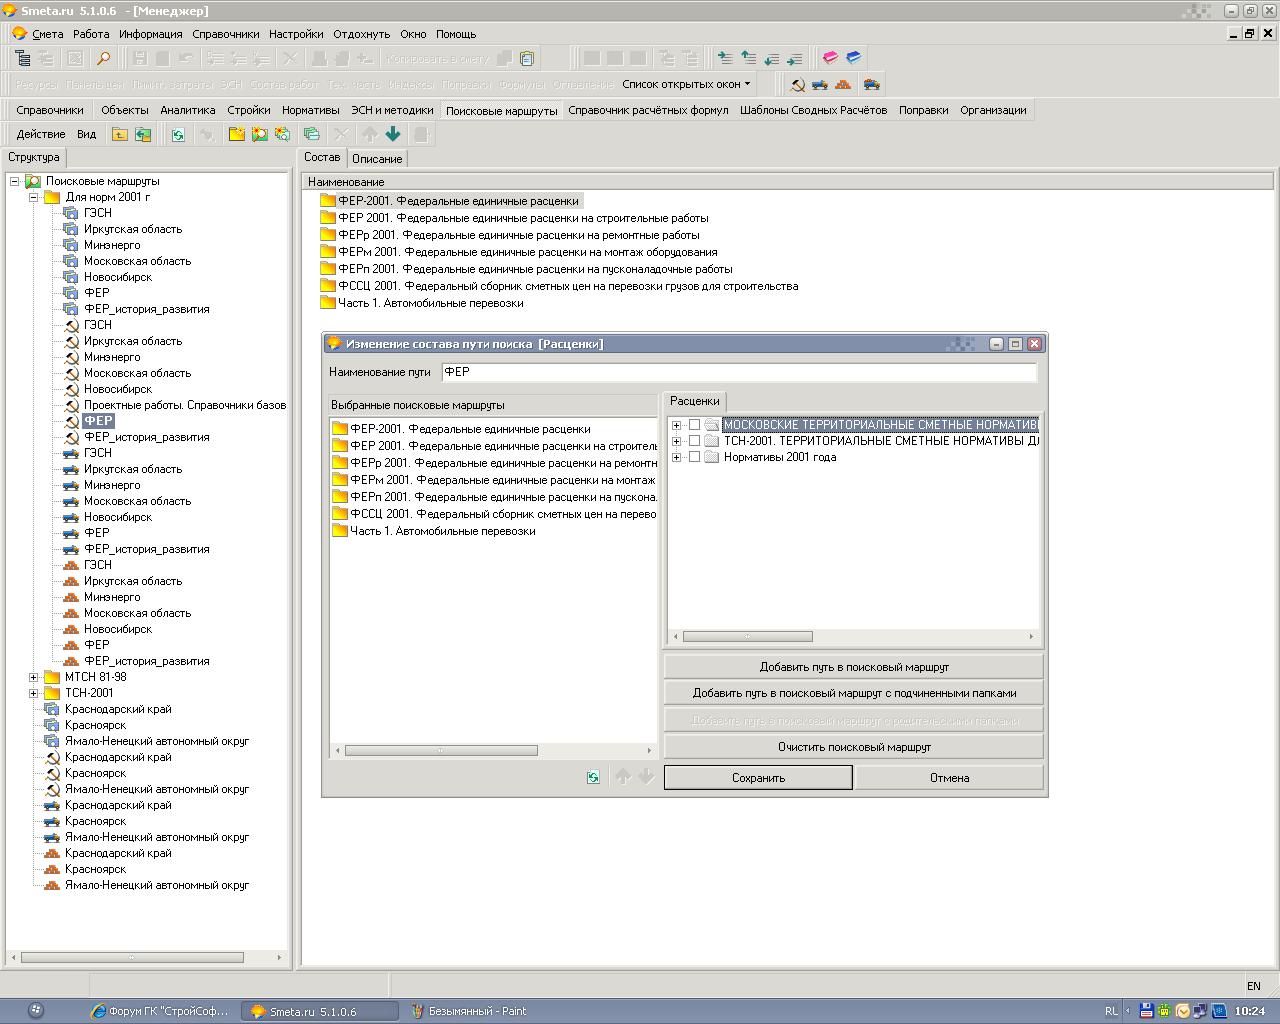Click the blue truck icon in the toolbar
The height and width of the screenshot is (1024, 1280).
(820, 84)
